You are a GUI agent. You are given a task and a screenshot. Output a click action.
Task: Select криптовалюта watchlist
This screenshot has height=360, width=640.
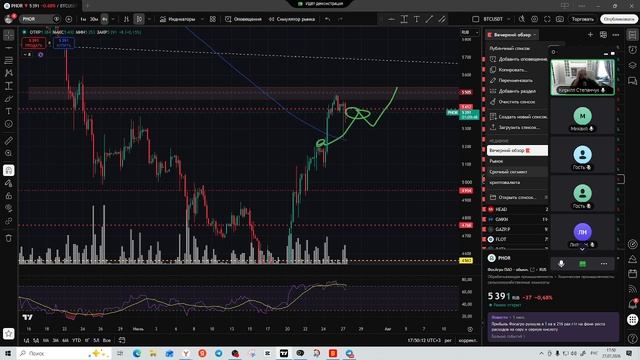tap(518, 182)
